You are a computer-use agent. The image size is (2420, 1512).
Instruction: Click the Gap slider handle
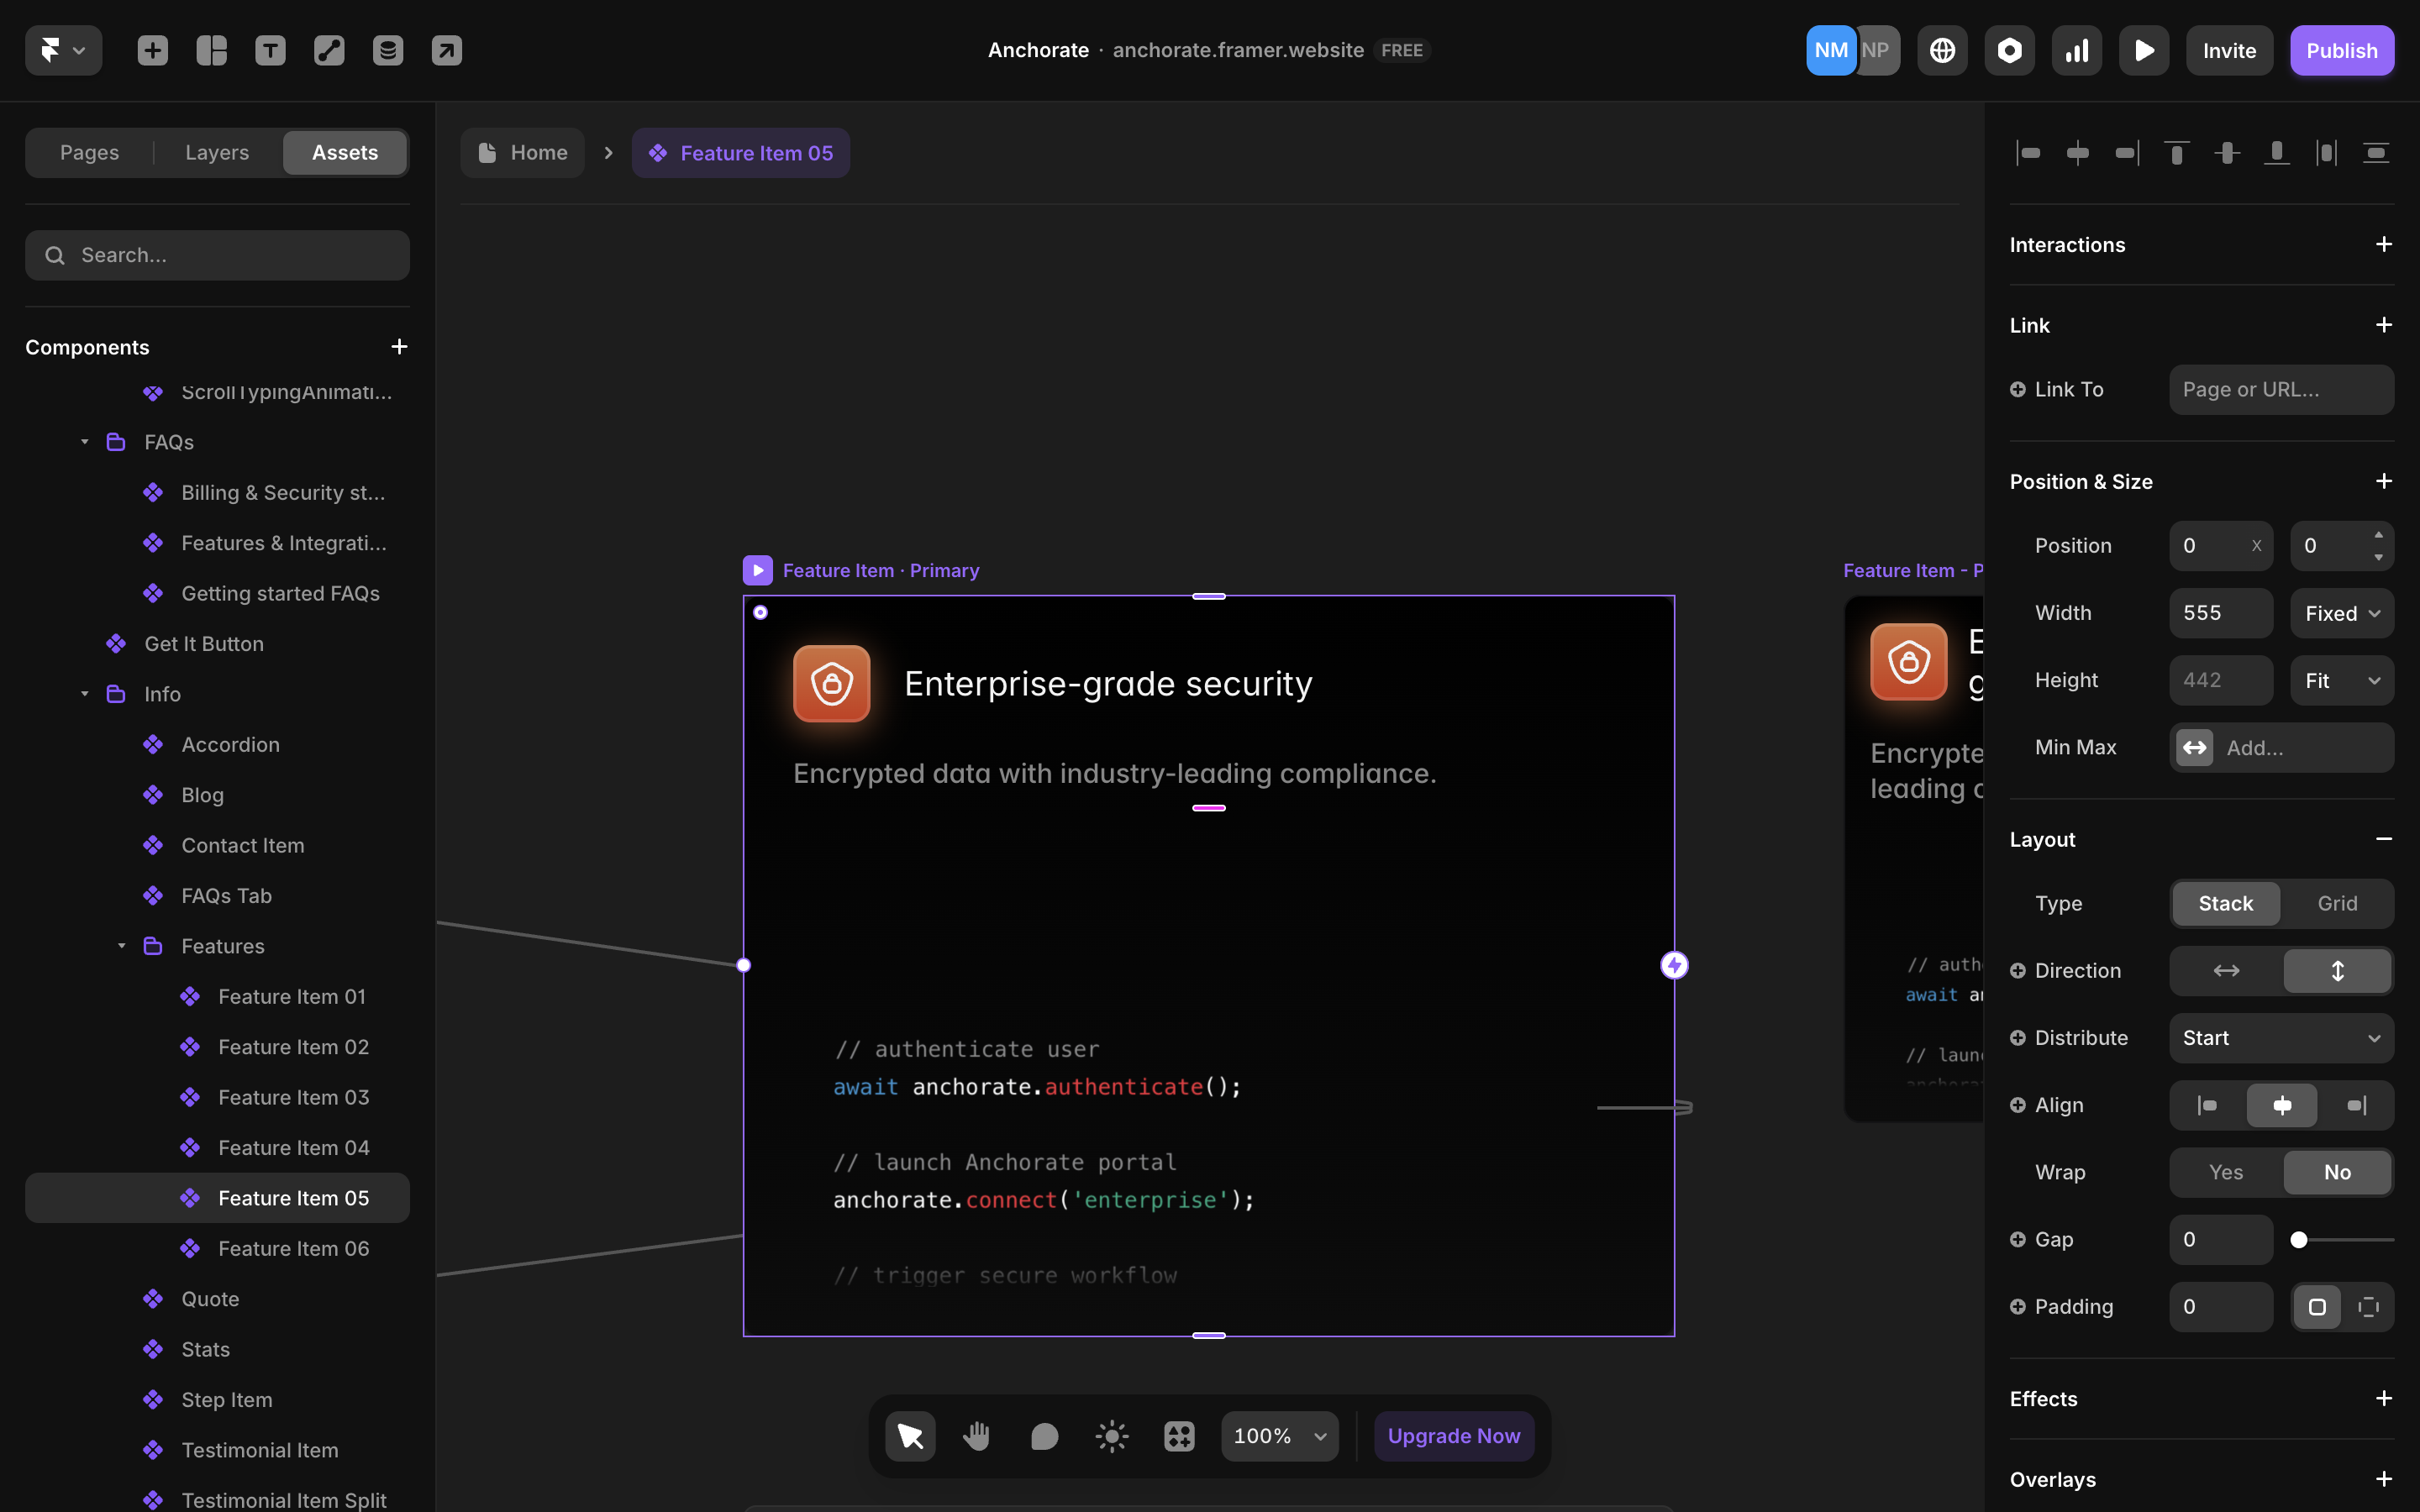(x=2299, y=1240)
